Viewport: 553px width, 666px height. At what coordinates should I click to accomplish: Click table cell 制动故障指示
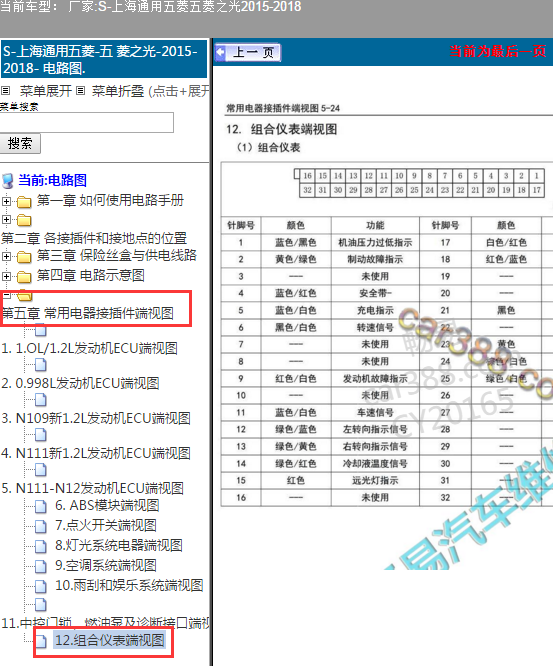pos(375,260)
